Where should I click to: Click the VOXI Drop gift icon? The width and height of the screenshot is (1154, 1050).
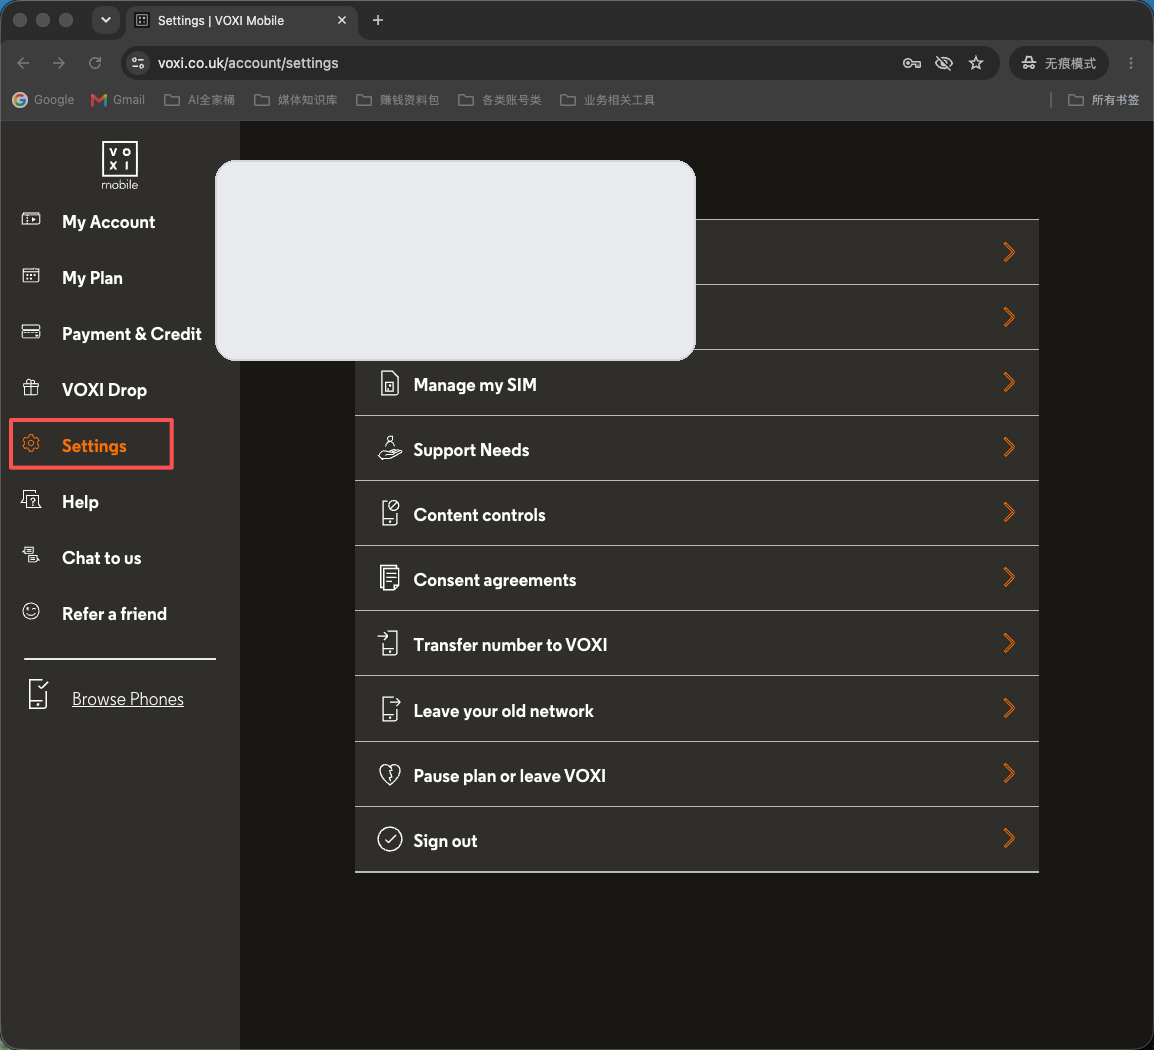coord(31,388)
